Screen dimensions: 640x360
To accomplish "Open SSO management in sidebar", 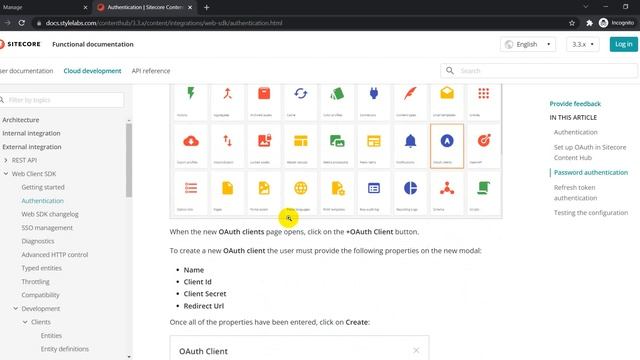I will point(47,228).
